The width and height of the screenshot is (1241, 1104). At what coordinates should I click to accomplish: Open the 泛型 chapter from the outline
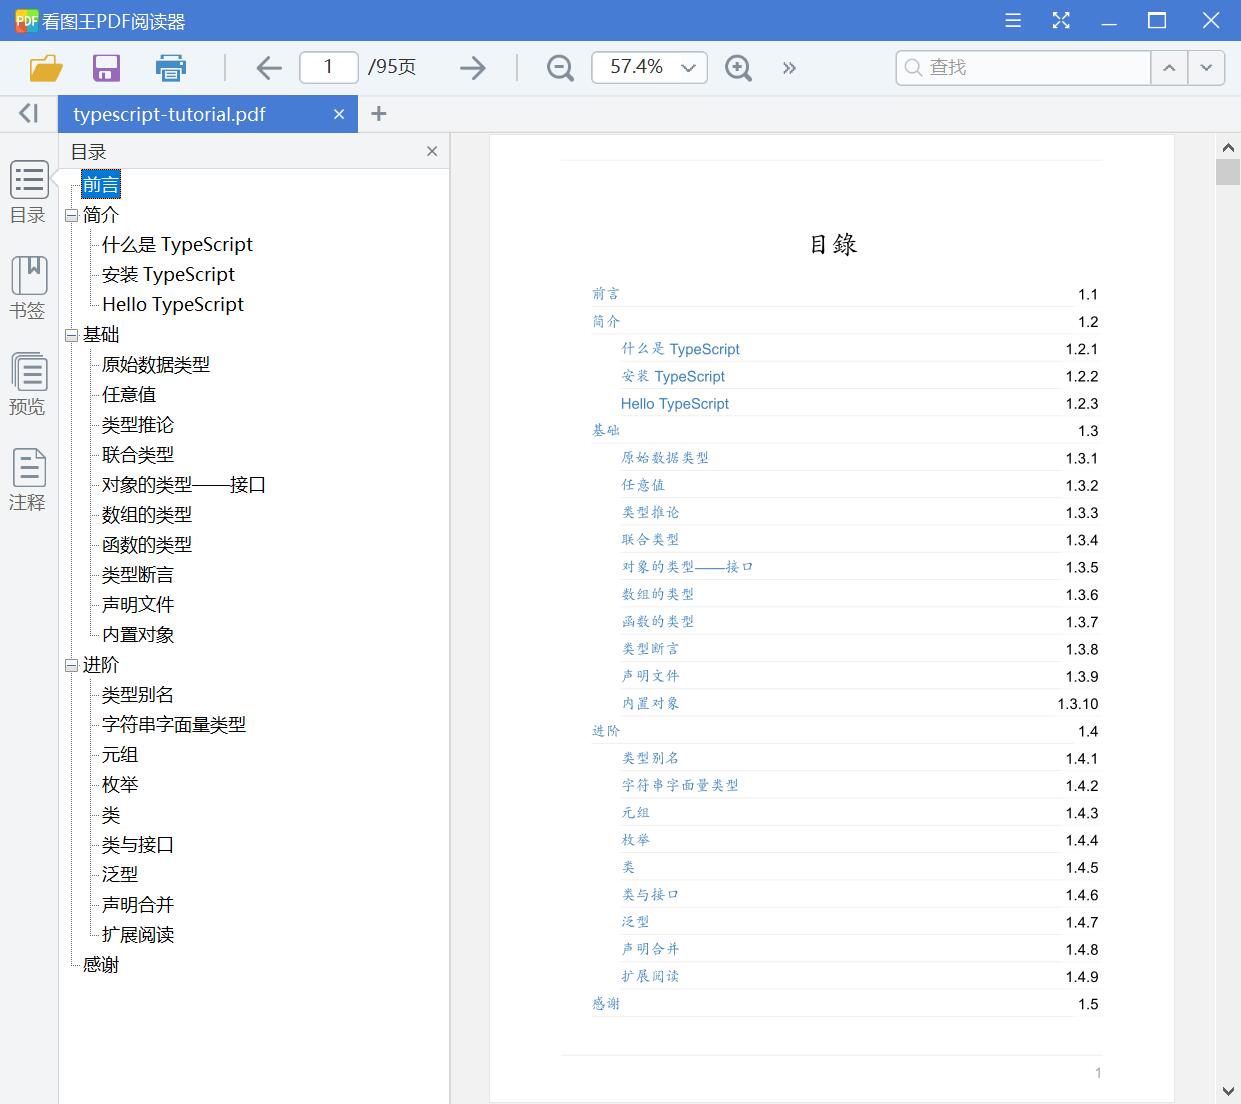coord(118,874)
